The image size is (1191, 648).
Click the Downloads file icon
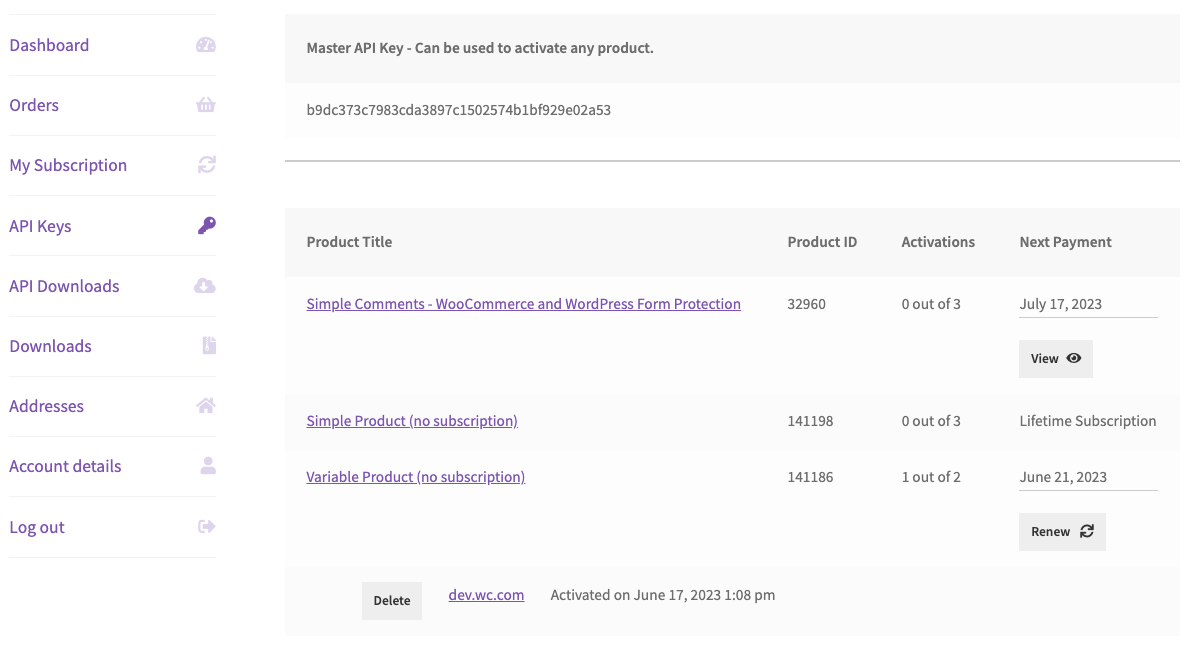208,346
